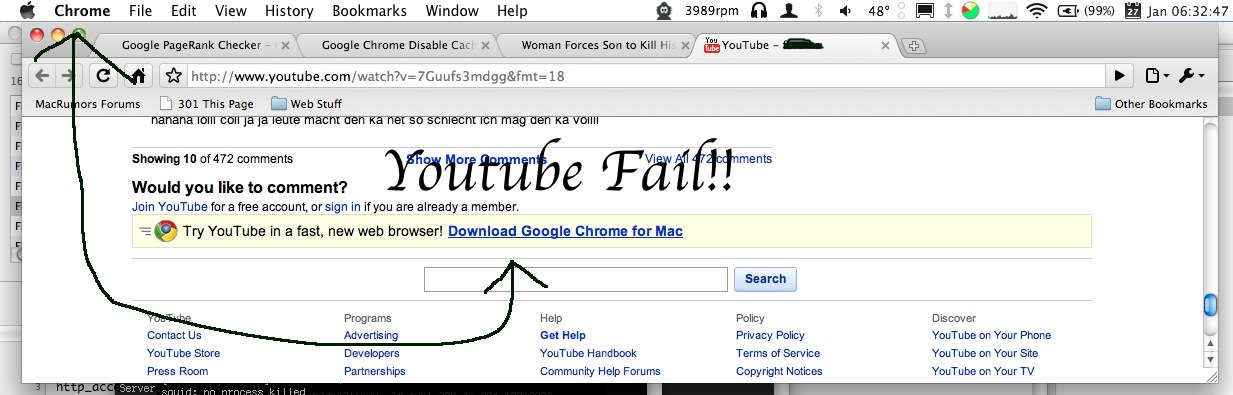Click the headphones menu bar icon
Image resolution: width=1233 pixels, height=395 pixels.
click(759, 11)
